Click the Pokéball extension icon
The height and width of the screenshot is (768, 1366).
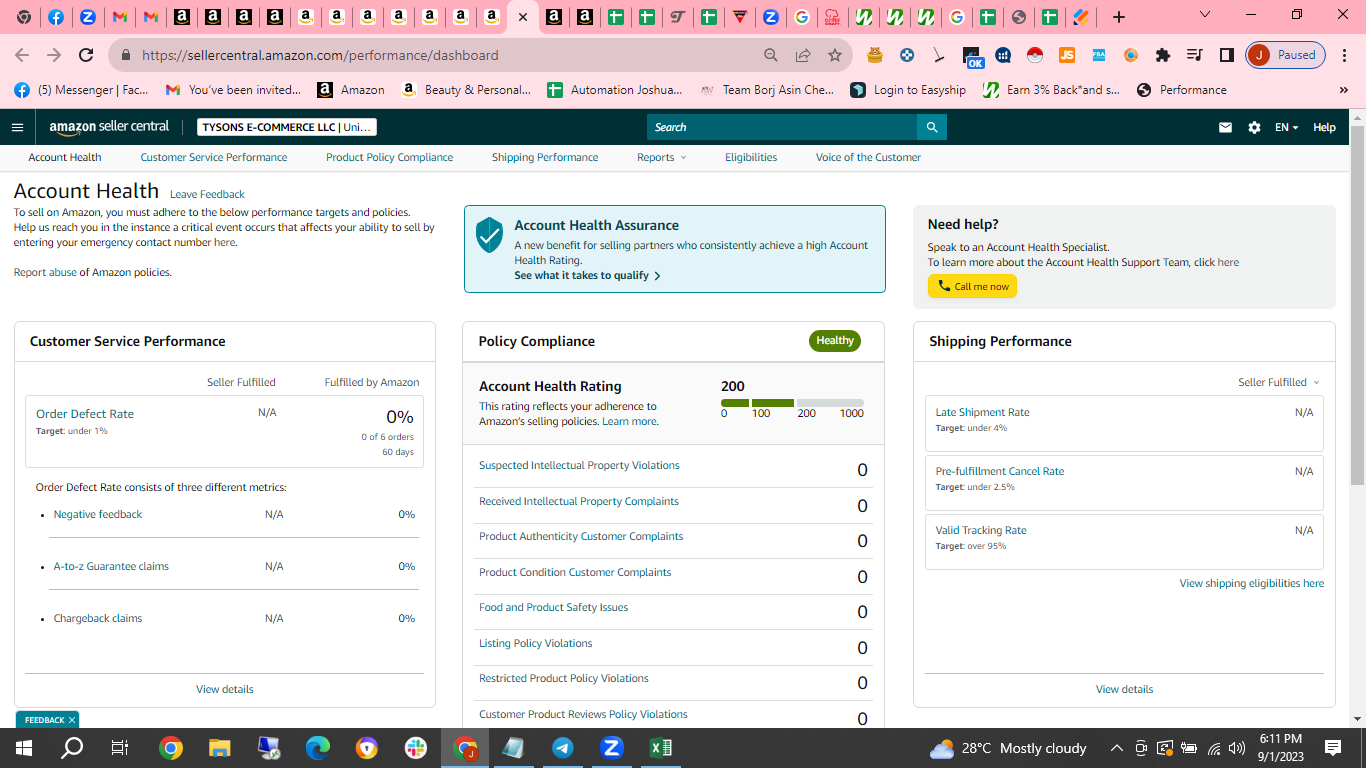click(x=1035, y=55)
